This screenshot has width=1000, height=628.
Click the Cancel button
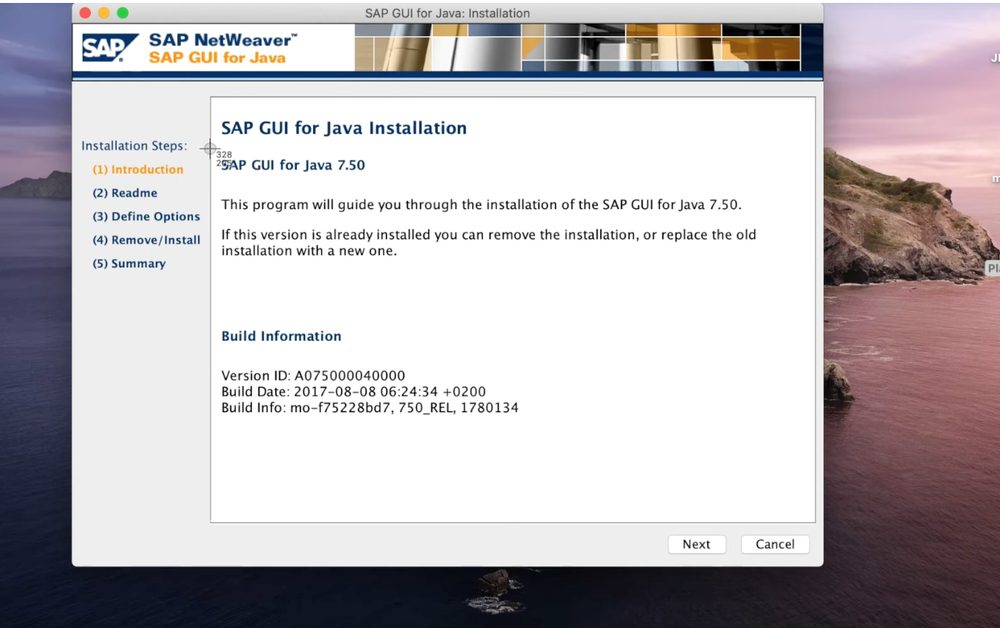click(x=775, y=544)
